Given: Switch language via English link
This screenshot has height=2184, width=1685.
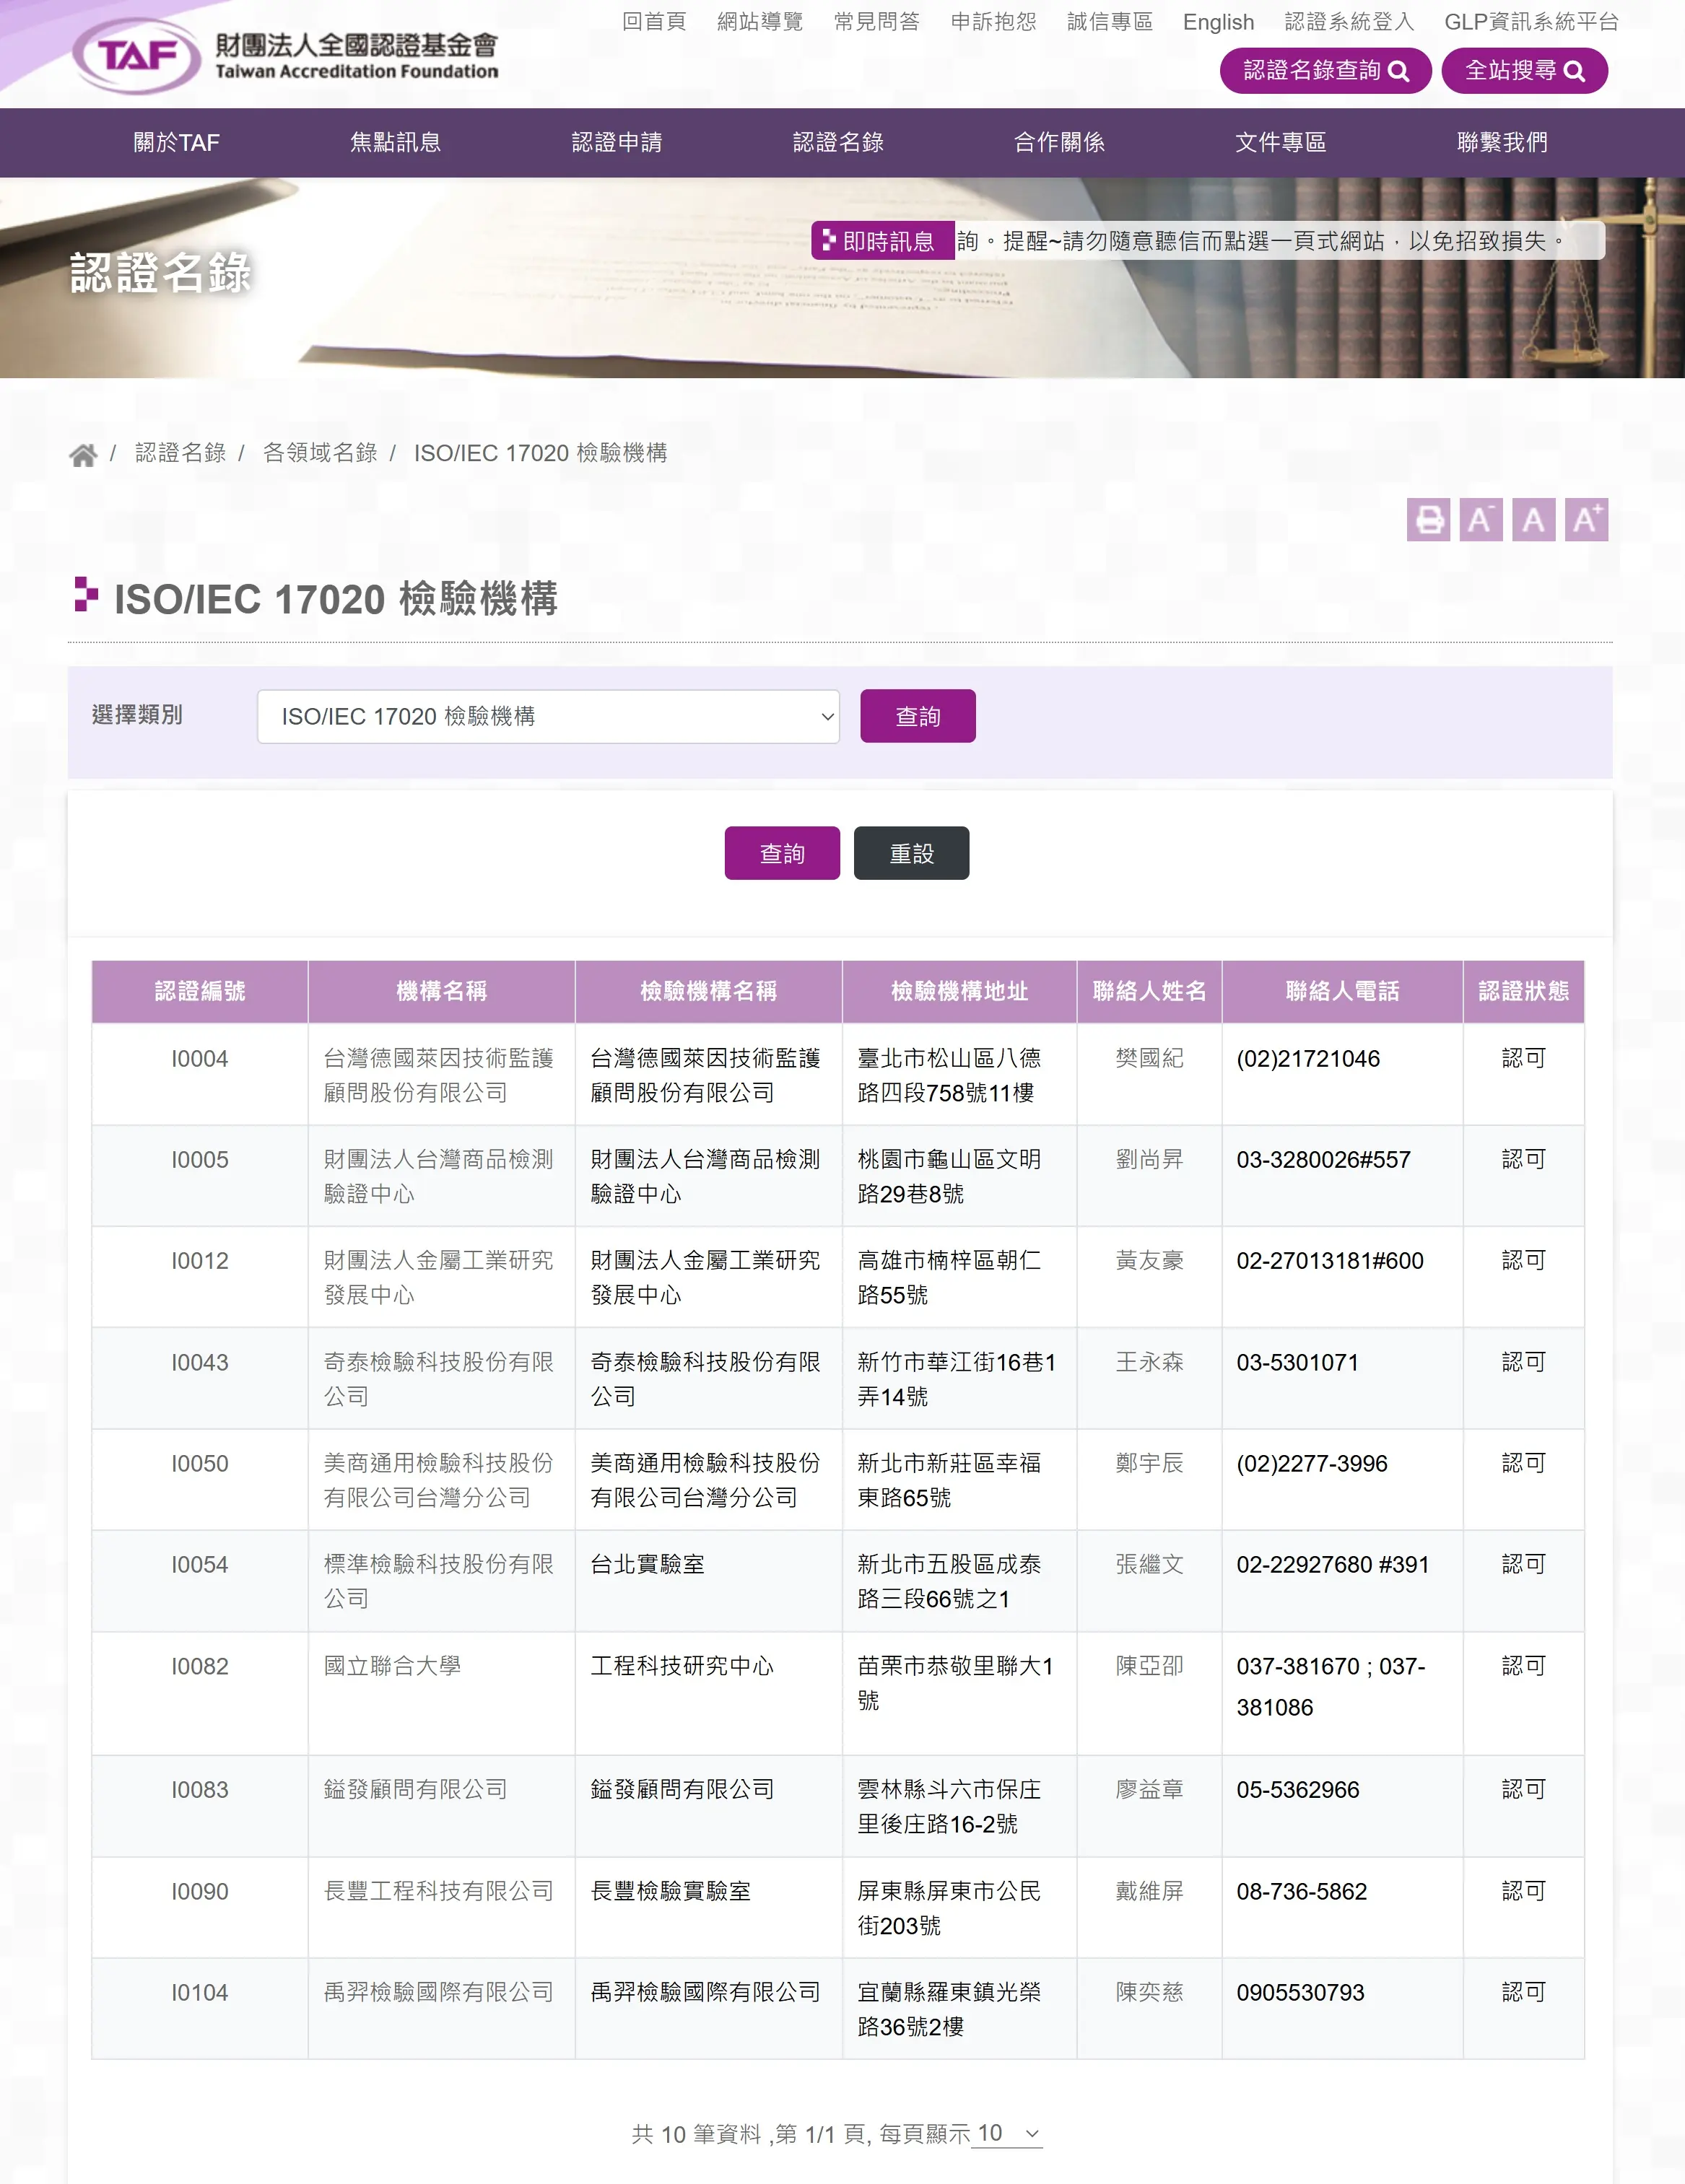Looking at the screenshot, I should tap(1218, 22).
